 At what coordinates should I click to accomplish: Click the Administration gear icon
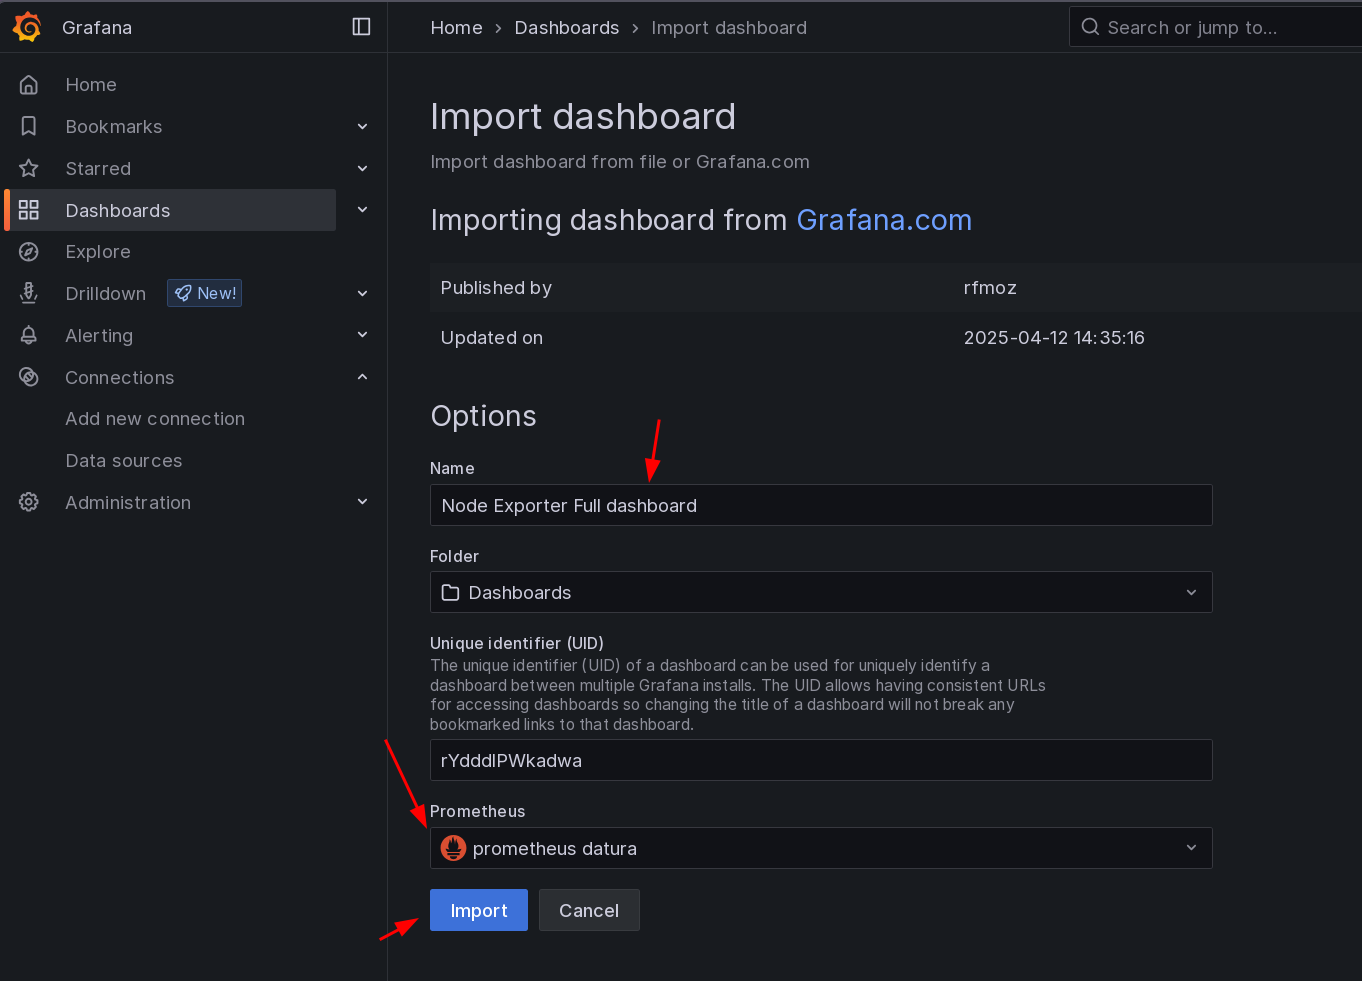point(29,502)
